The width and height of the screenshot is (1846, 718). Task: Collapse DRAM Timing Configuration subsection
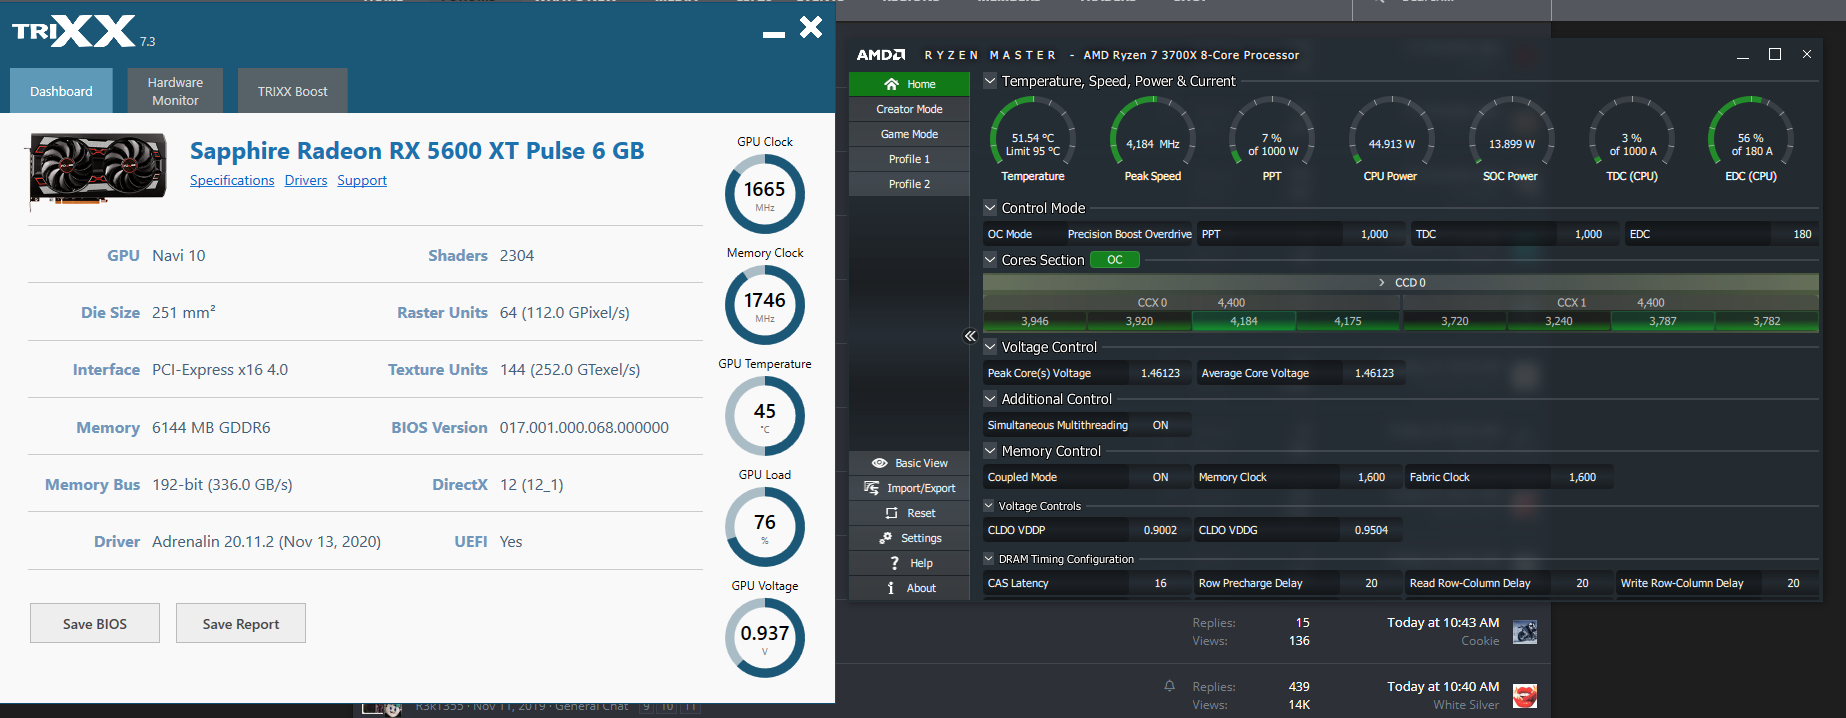click(x=989, y=559)
